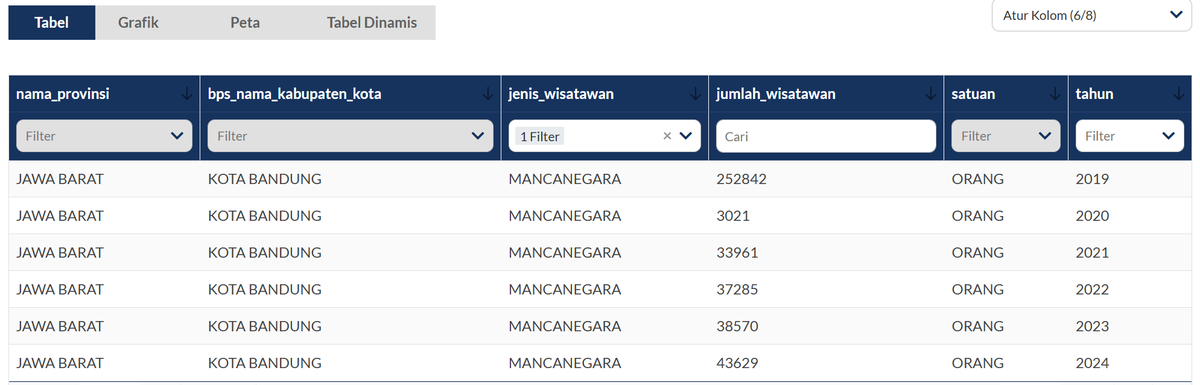The width and height of the screenshot is (1200, 385).
Task: Click ORANG in the 2024 row
Action: coord(977,363)
